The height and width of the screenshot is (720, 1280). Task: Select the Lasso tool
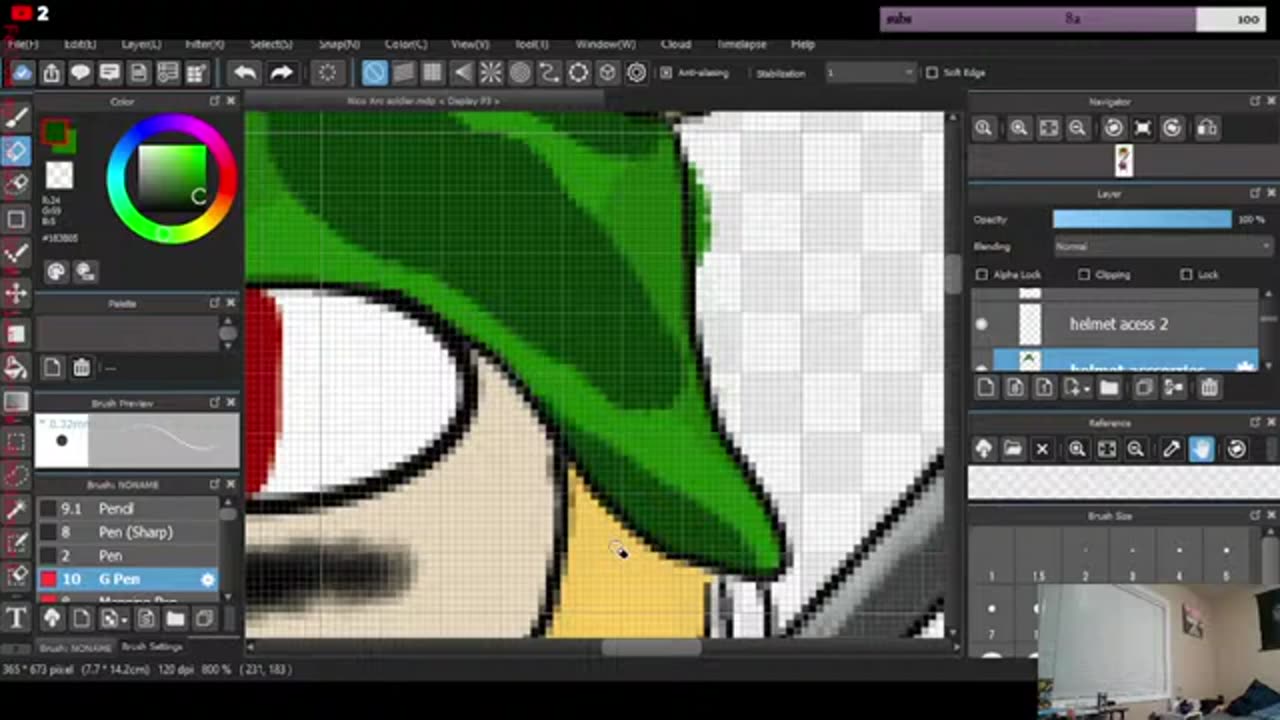coord(16,474)
